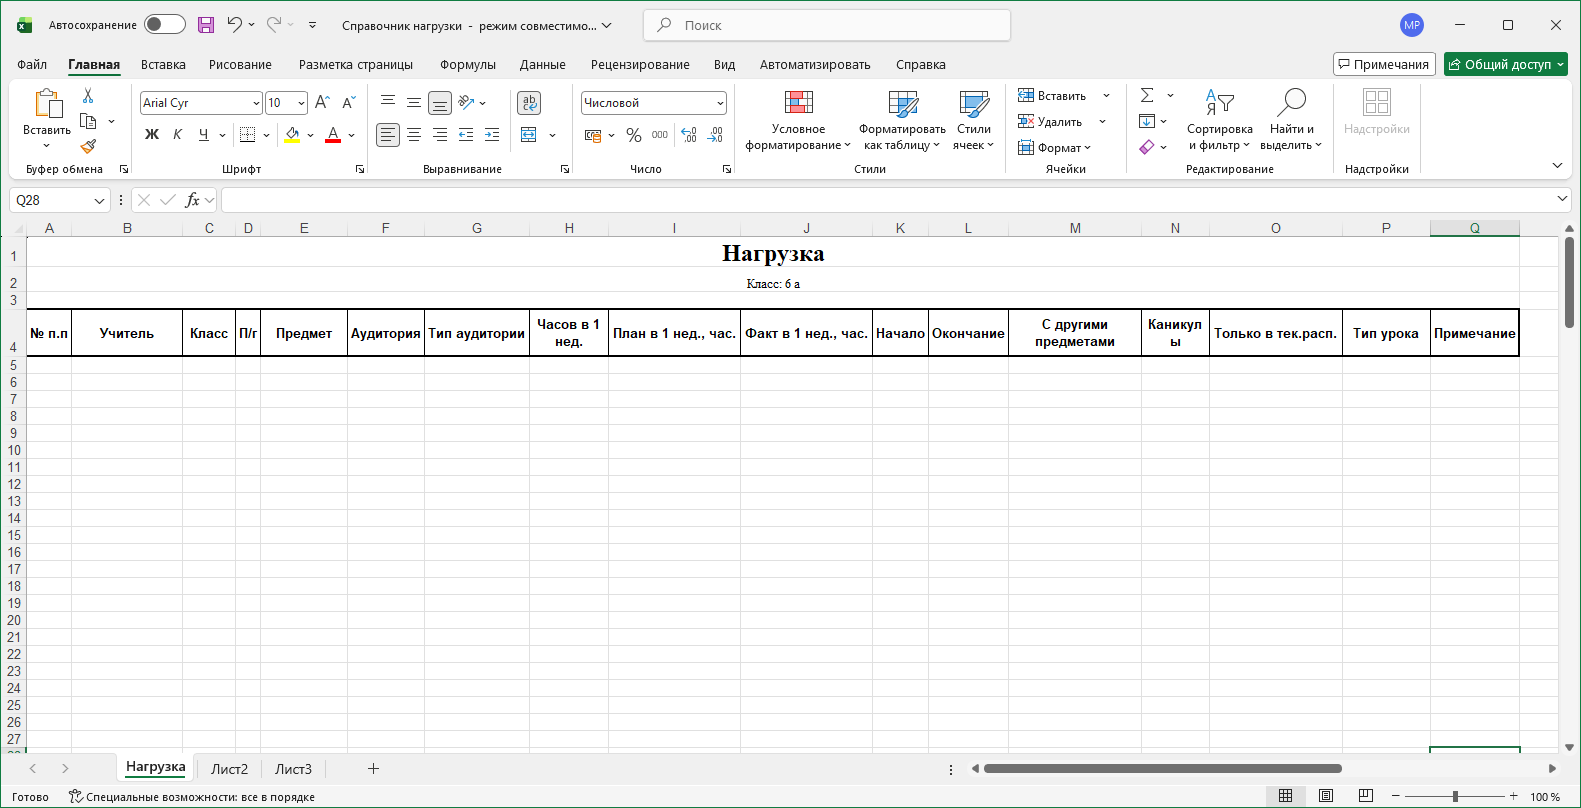This screenshot has width=1581, height=808.
Task: Click the Format Painter brush icon
Action: tap(88, 146)
